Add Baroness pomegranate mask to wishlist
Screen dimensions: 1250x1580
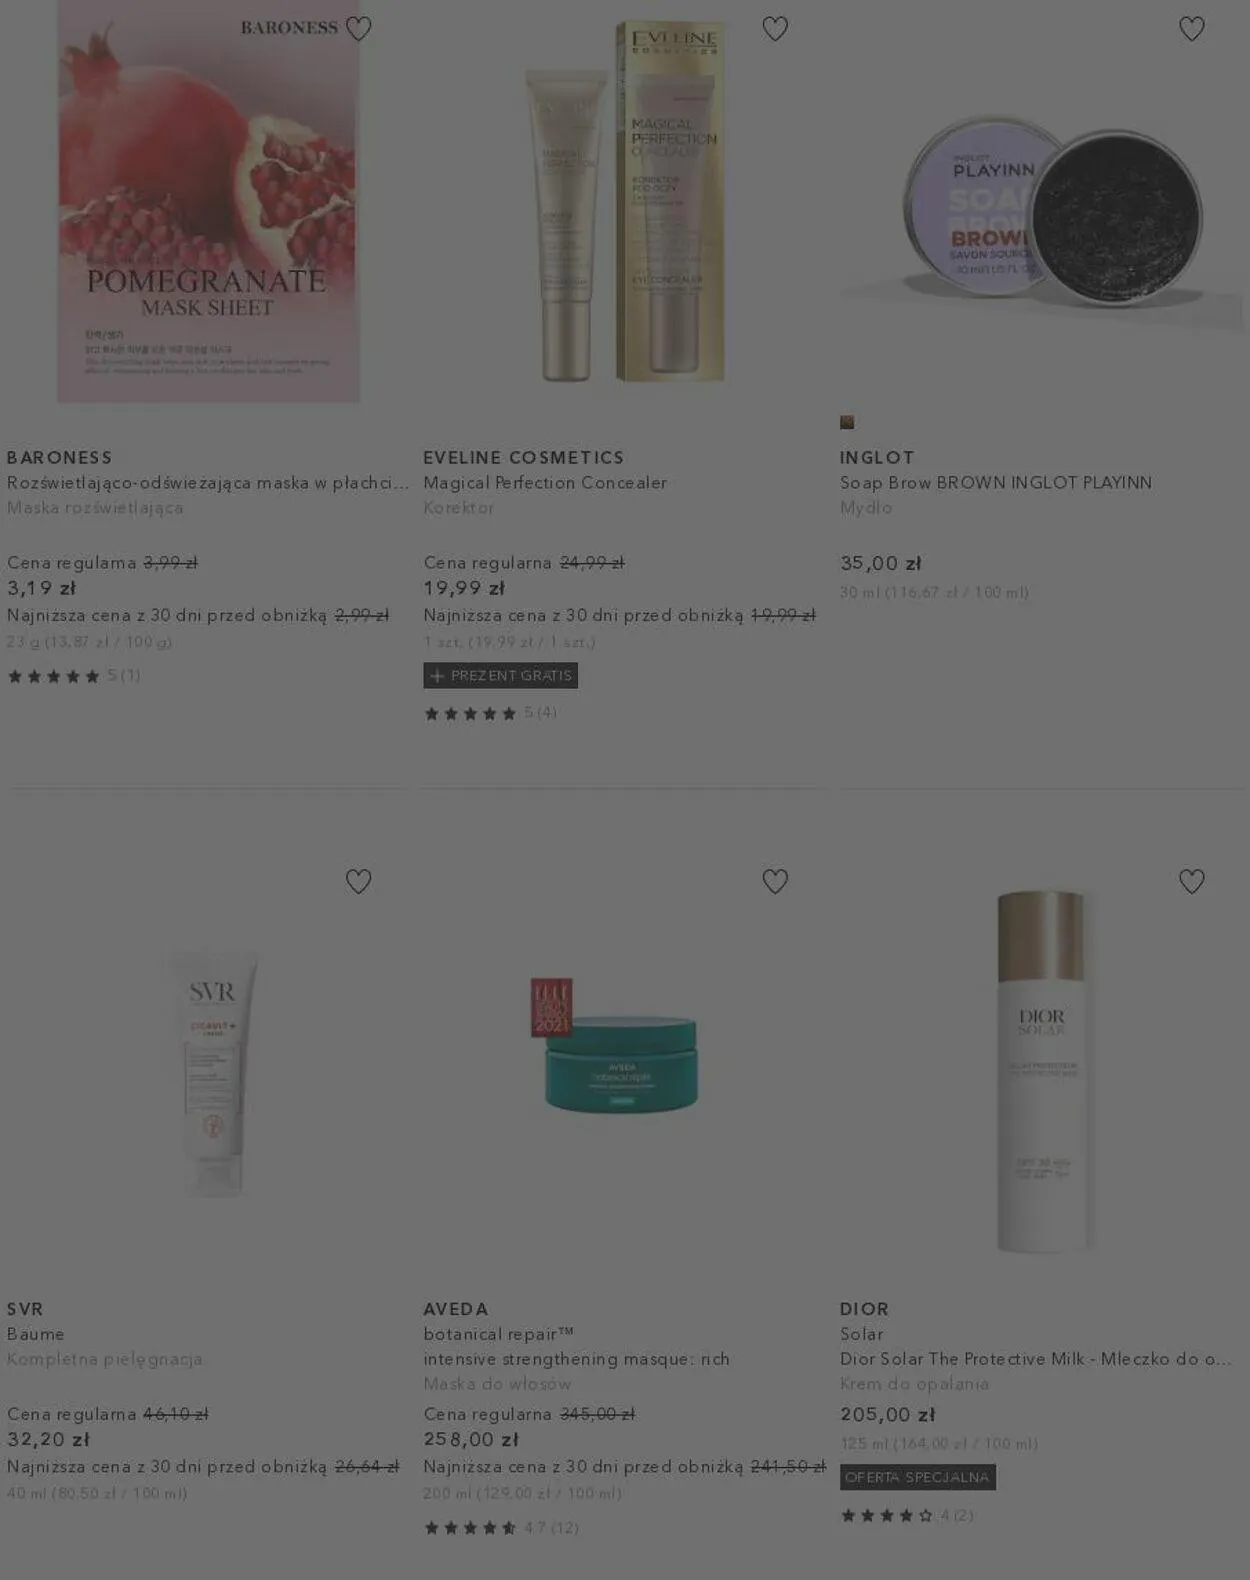[358, 29]
